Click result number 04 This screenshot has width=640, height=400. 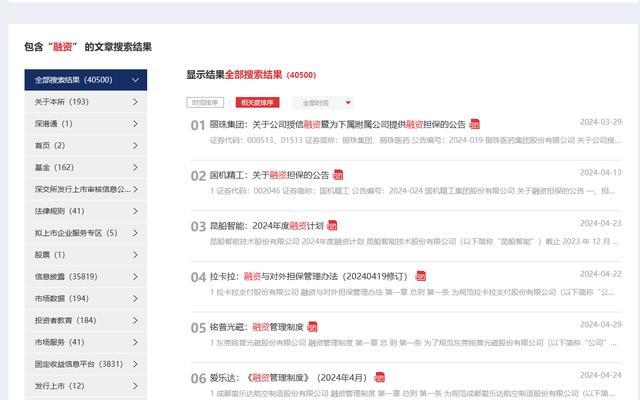(198, 277)
